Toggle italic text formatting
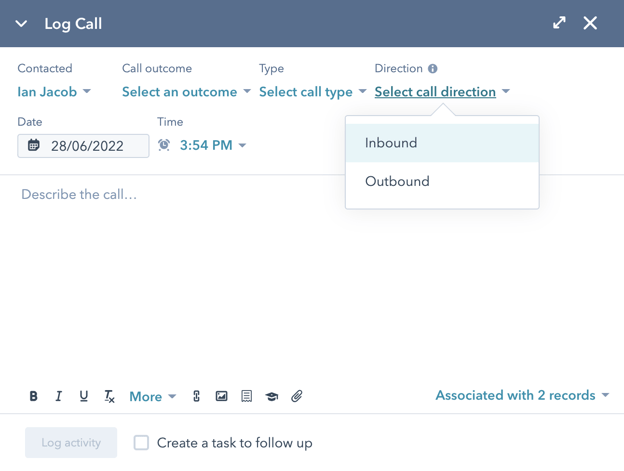This screenshot has width=624, height=471. (x=58, y=396)
